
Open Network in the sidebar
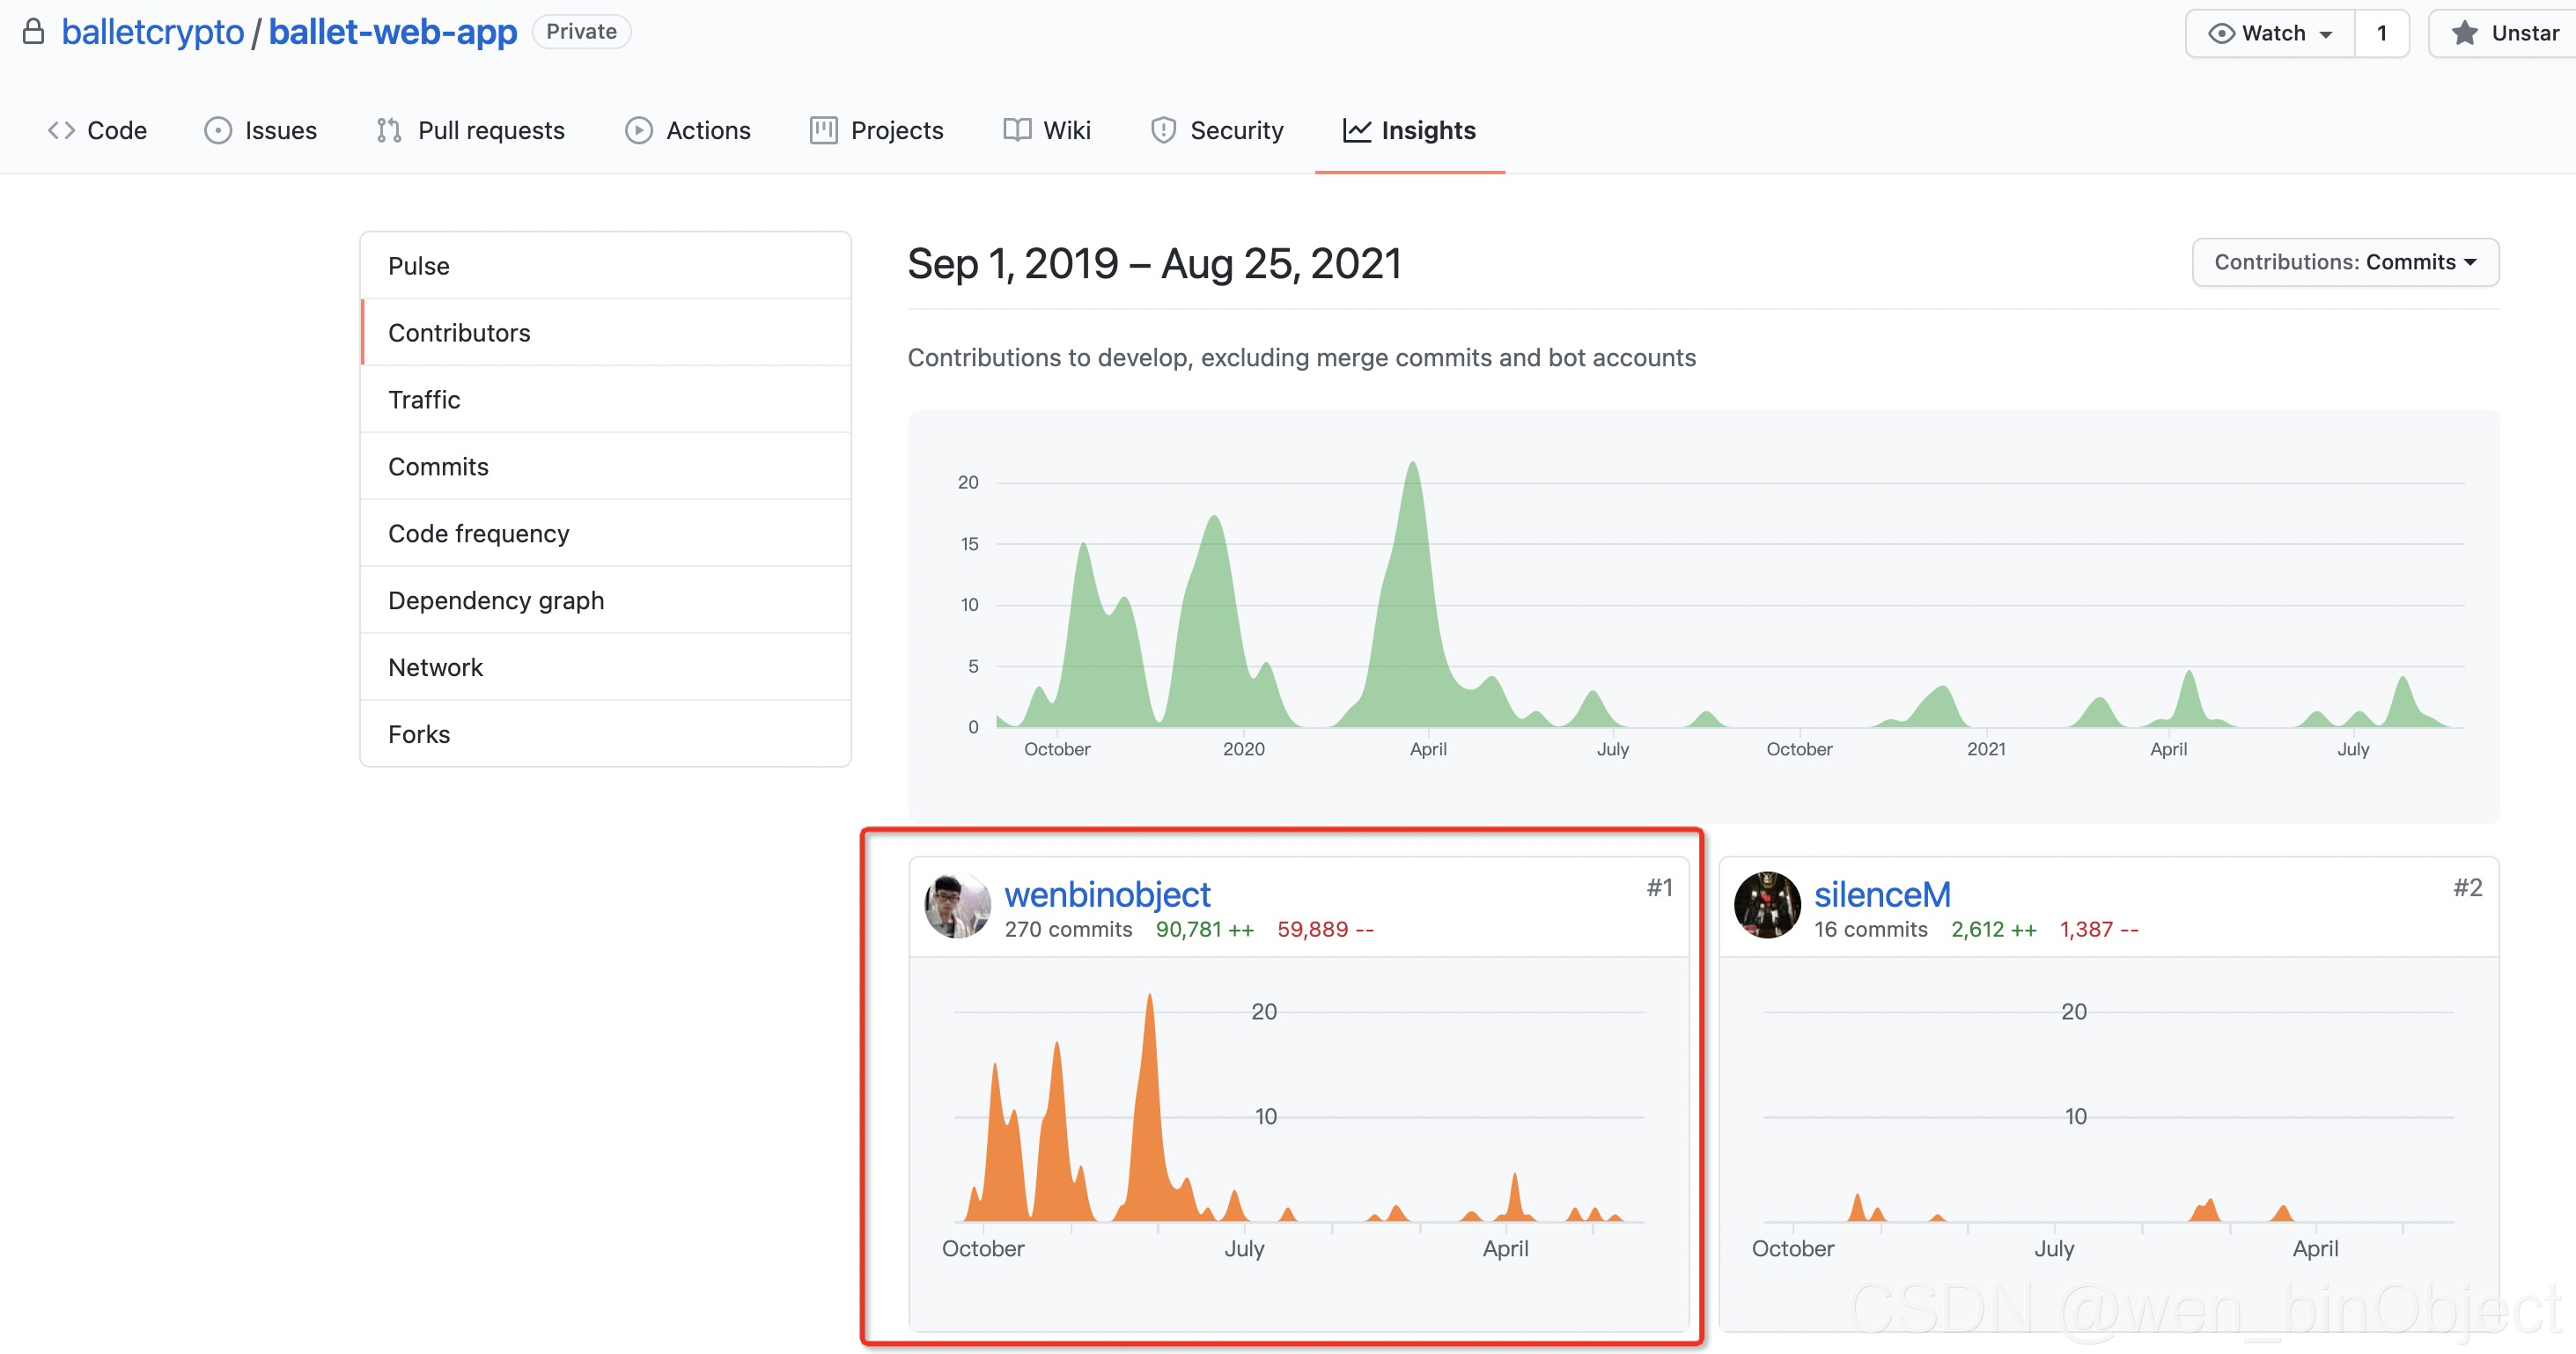click(605, 668)
